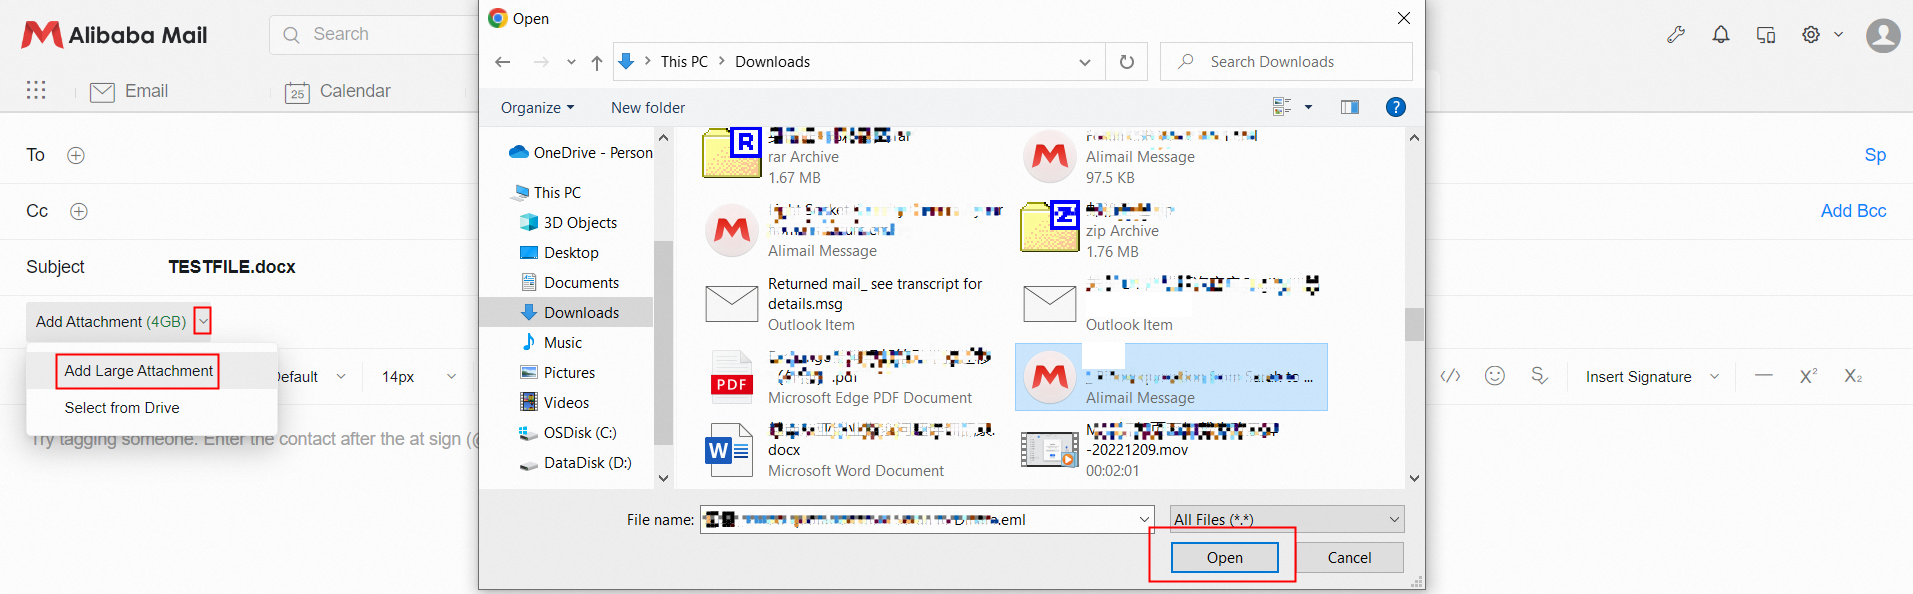
Task: Click the Add Bcc link
Action: (x=1853, y=211)
